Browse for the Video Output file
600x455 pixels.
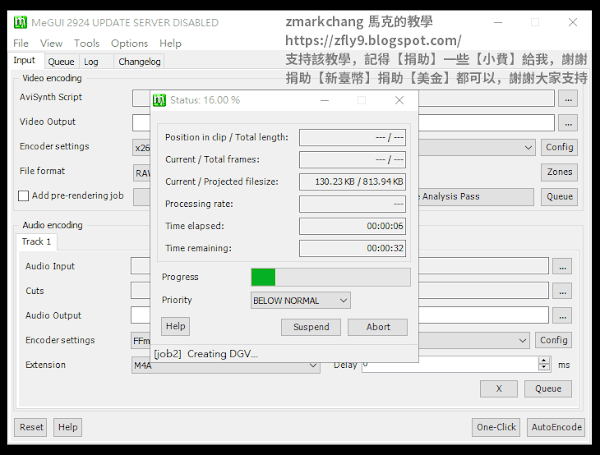coord(568,124)
